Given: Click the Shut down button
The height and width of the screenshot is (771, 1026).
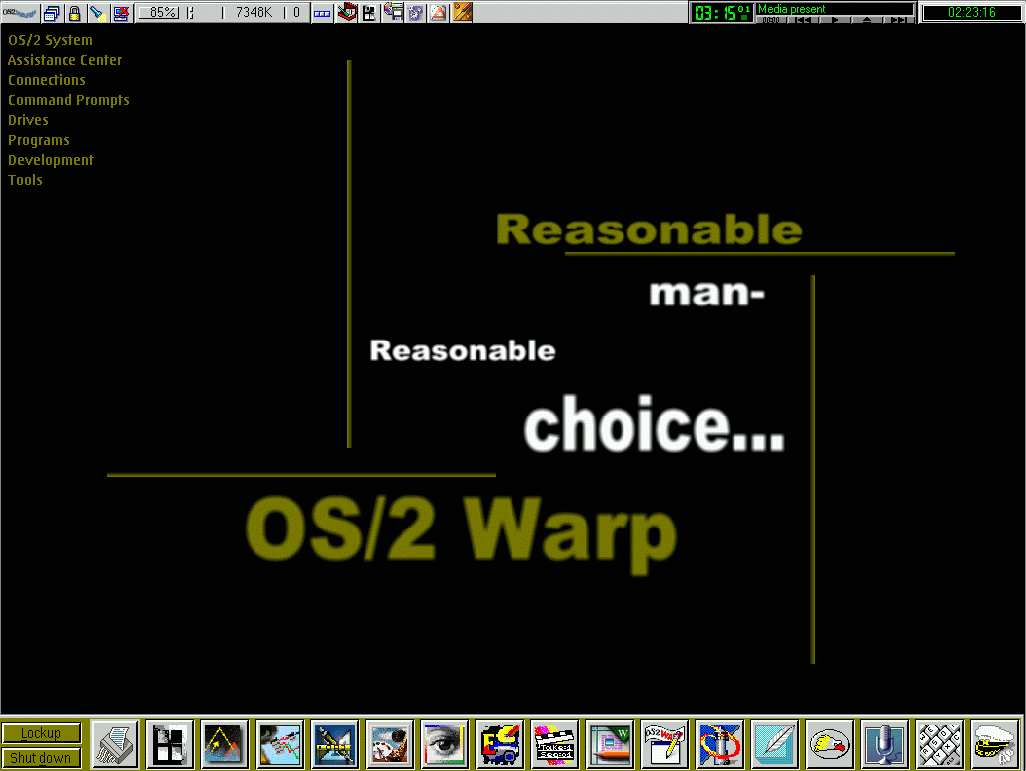Looking at the screenshot, I should coord(41,758).
